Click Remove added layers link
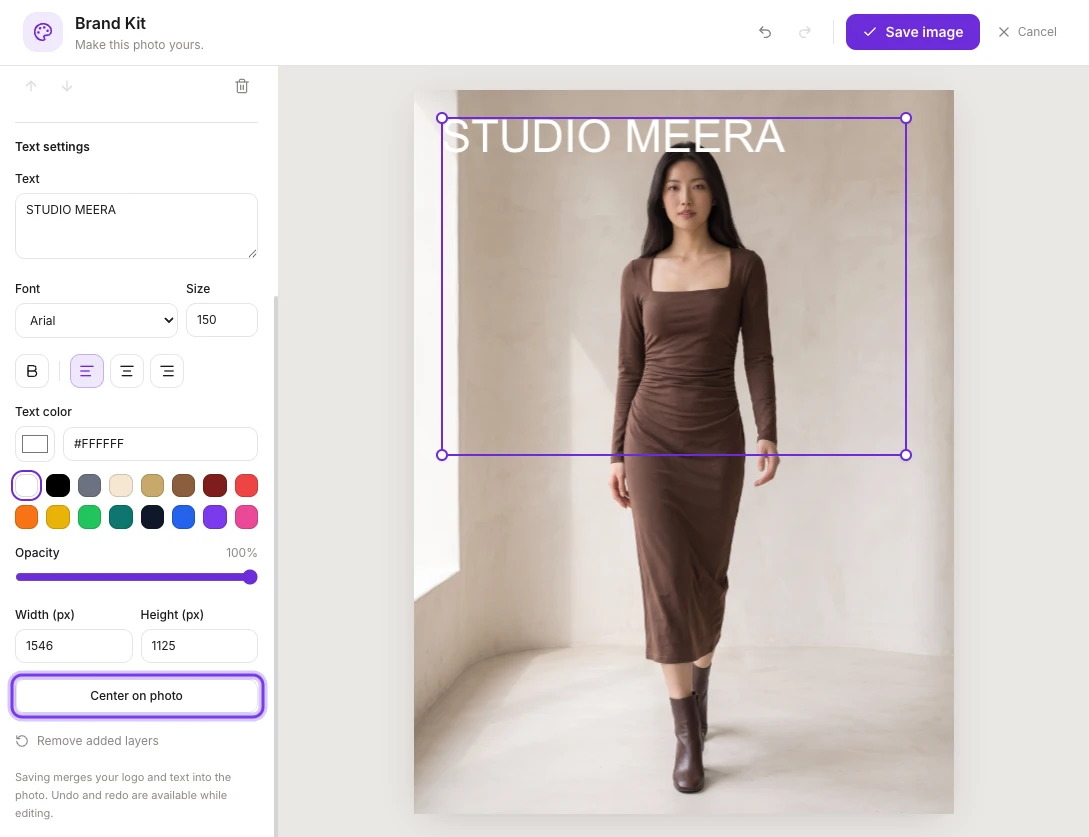The width and height of the screenshot is (1089, 837). (87, 741)
